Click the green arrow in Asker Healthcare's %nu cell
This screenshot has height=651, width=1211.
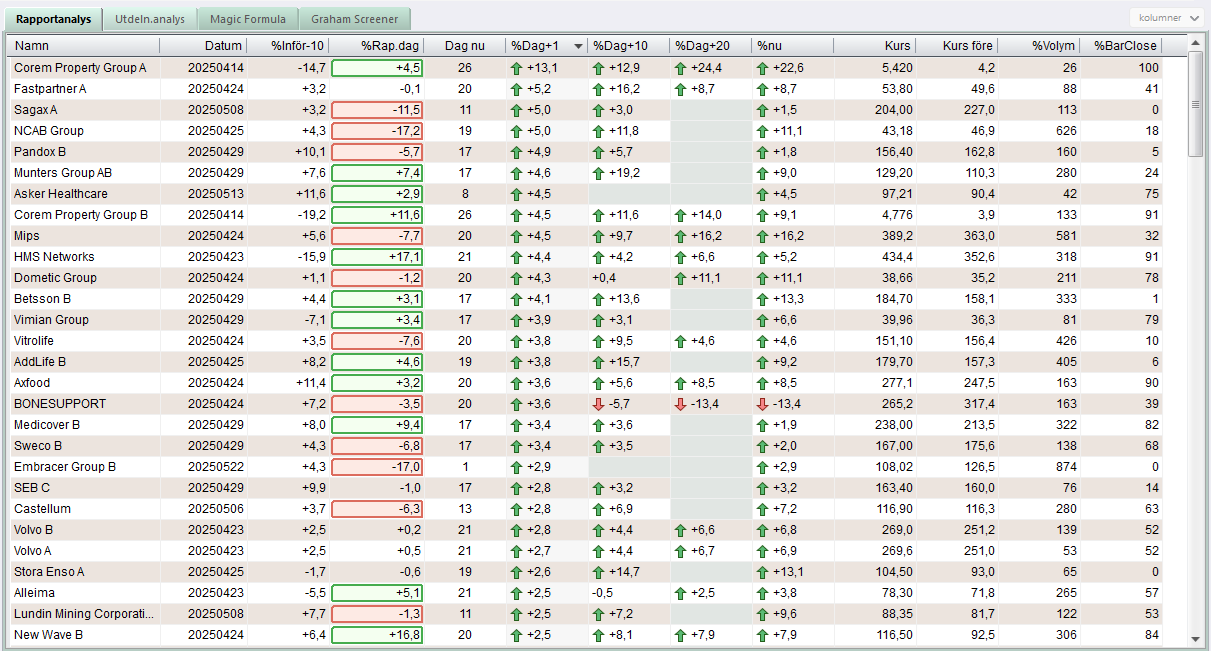763,194
